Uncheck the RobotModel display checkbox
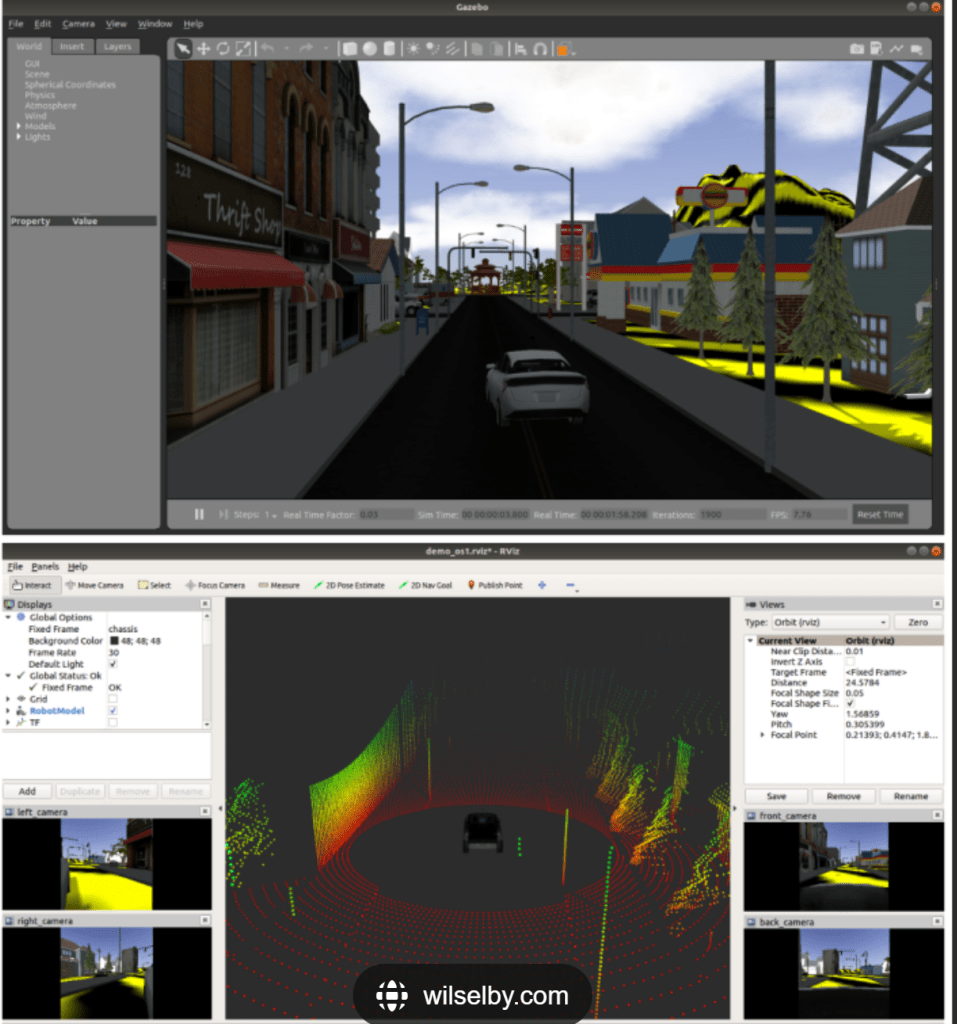The height and width of the screenshot is (1024, 957). (x=113, y=711)
